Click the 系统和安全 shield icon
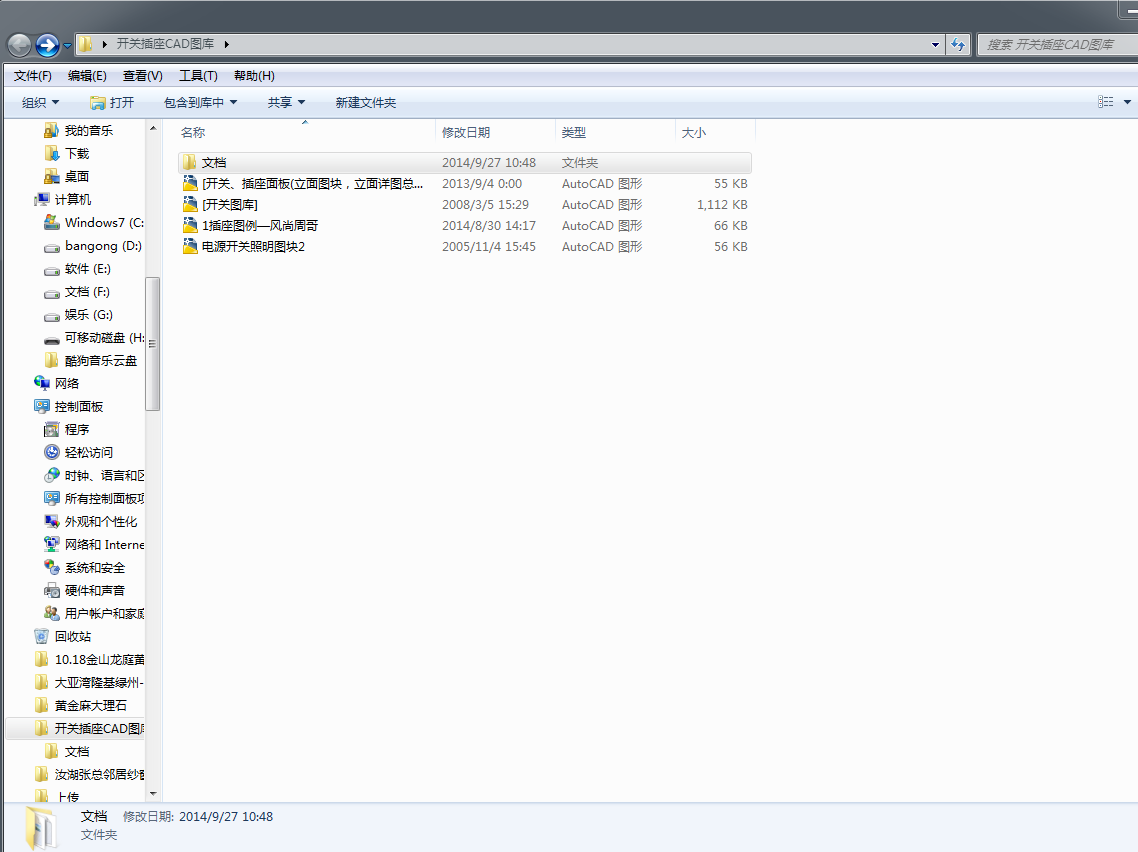The width and height of the screenshot is (1138, 852). 52,568
